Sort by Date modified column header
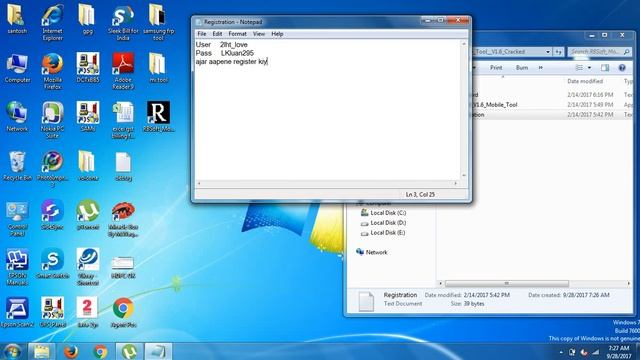 (x=585, y=81)
